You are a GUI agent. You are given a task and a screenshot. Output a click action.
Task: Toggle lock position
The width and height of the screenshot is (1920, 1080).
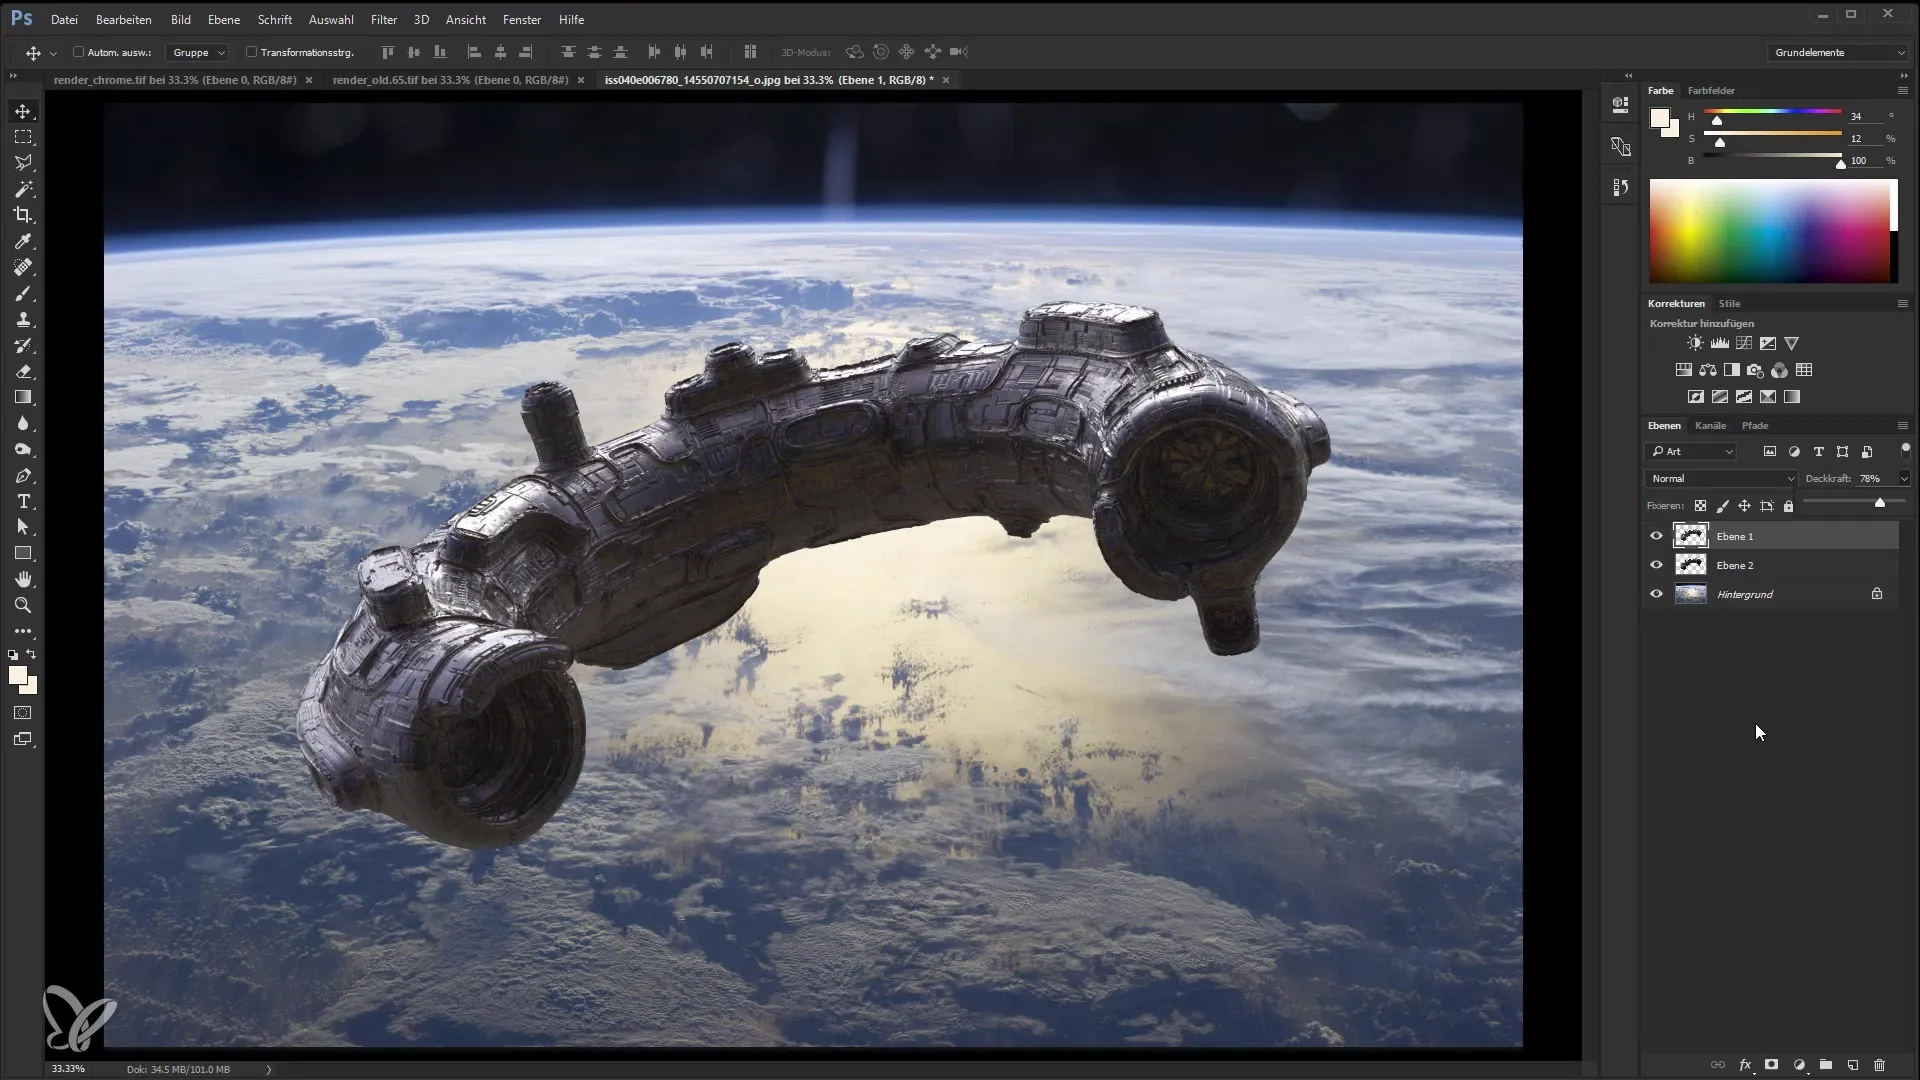point(1744,506)
